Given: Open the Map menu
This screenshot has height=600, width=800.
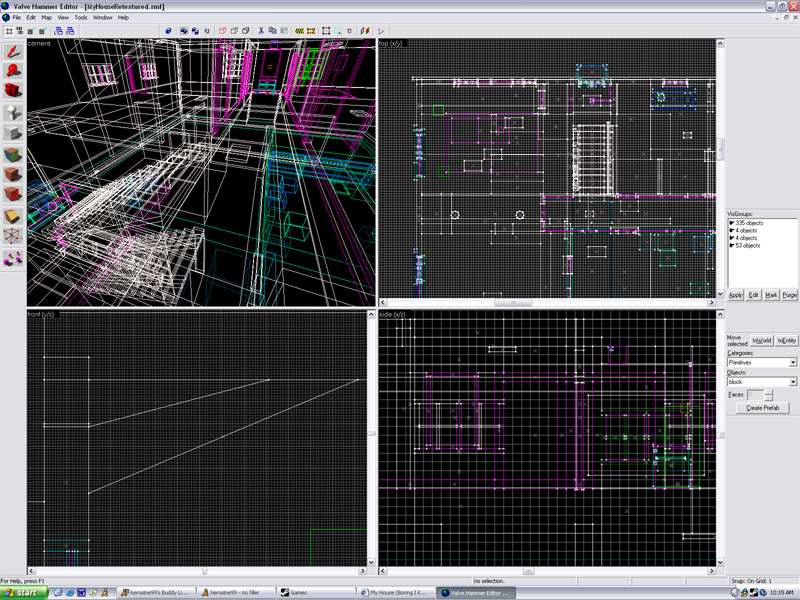Looking at the screenshot, I should click(46, 18).
